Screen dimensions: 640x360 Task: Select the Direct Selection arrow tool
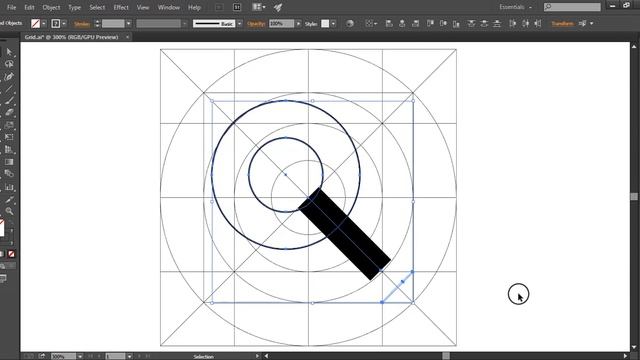click(9, 52)
